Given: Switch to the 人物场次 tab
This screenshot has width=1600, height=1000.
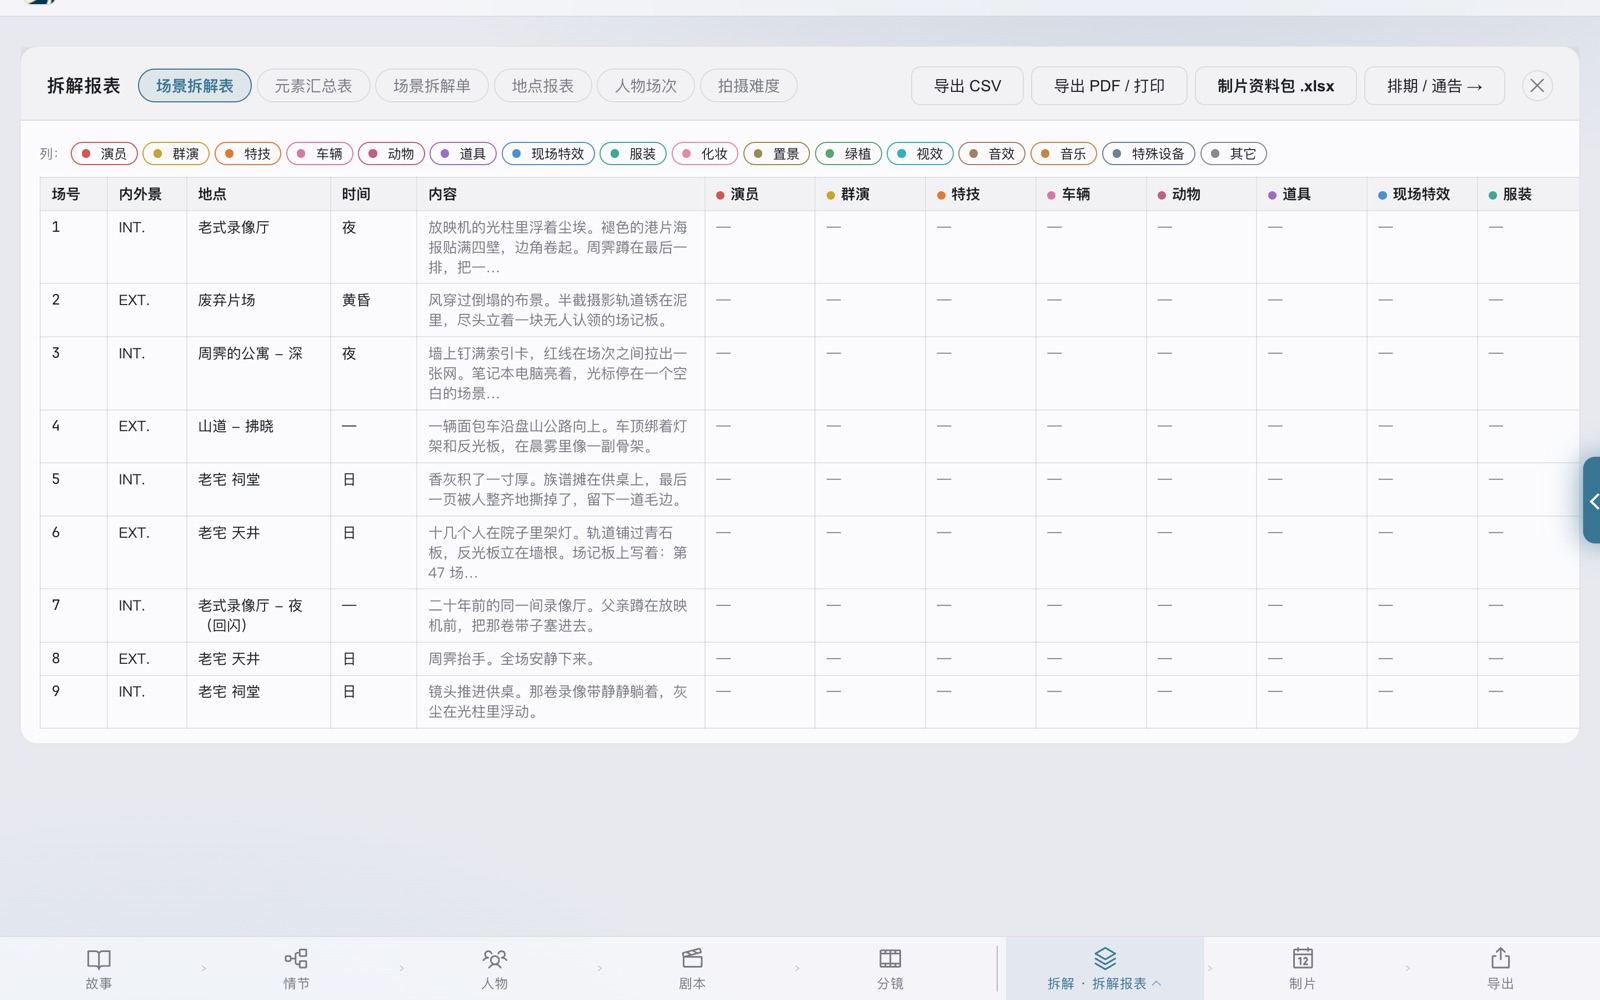Looking at the screenshot, I should pos(646,86).
